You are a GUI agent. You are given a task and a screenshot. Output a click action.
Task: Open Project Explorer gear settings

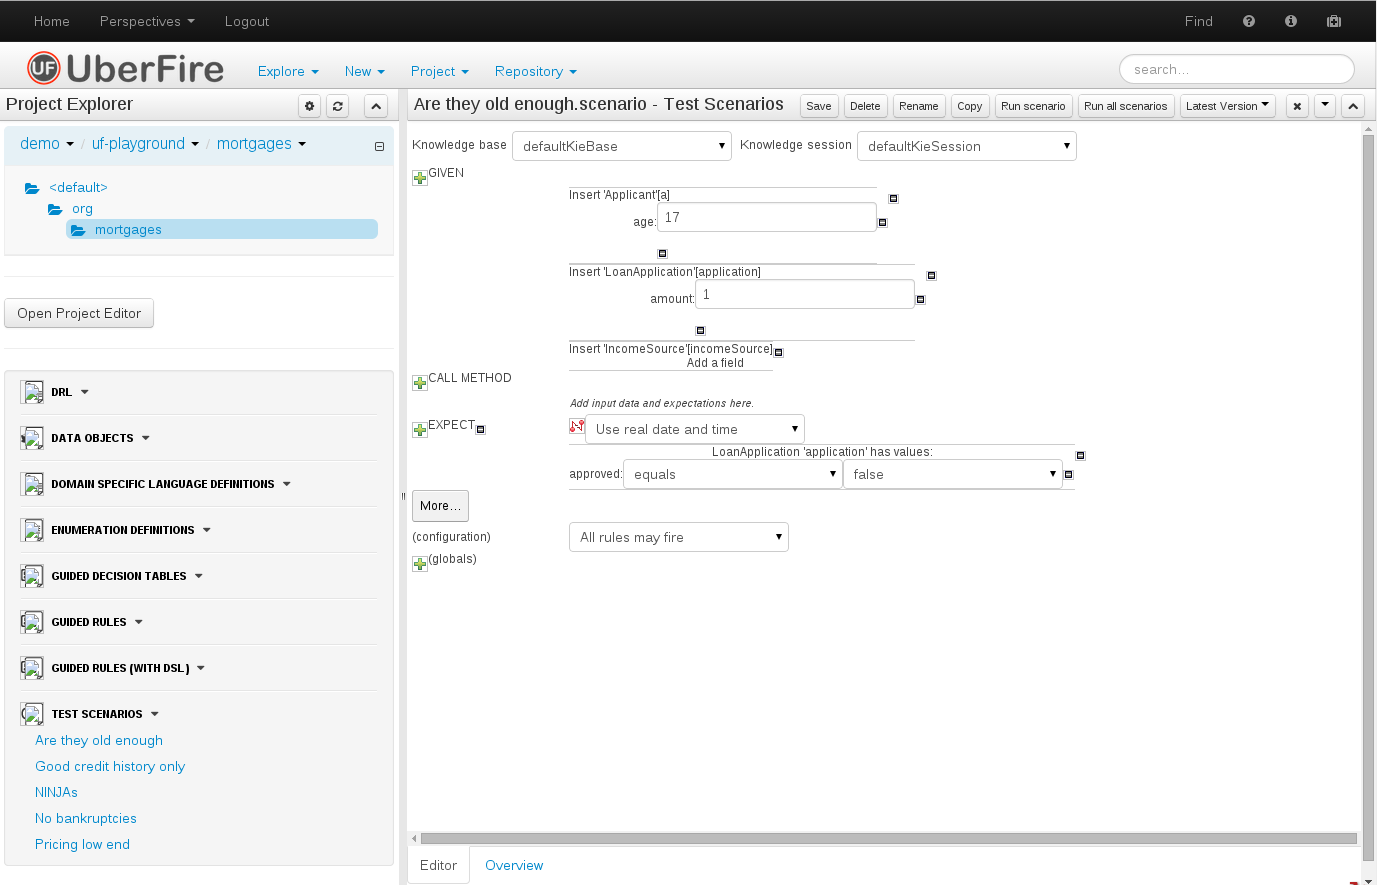[310, 106]
